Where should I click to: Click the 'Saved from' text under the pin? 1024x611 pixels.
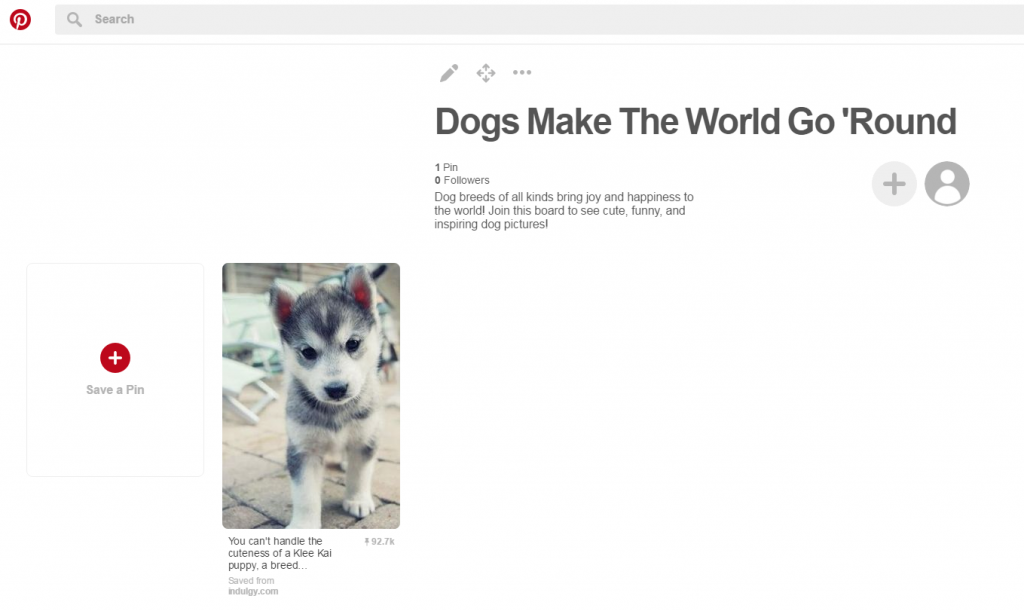251,580
